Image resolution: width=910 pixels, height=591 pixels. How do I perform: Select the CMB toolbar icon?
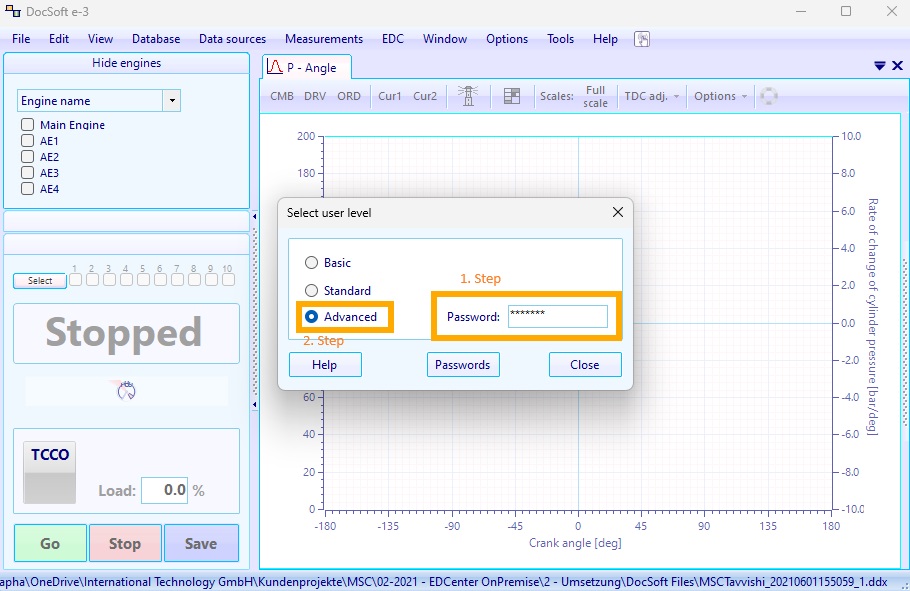pyautogui.click(x=281, y=96)
